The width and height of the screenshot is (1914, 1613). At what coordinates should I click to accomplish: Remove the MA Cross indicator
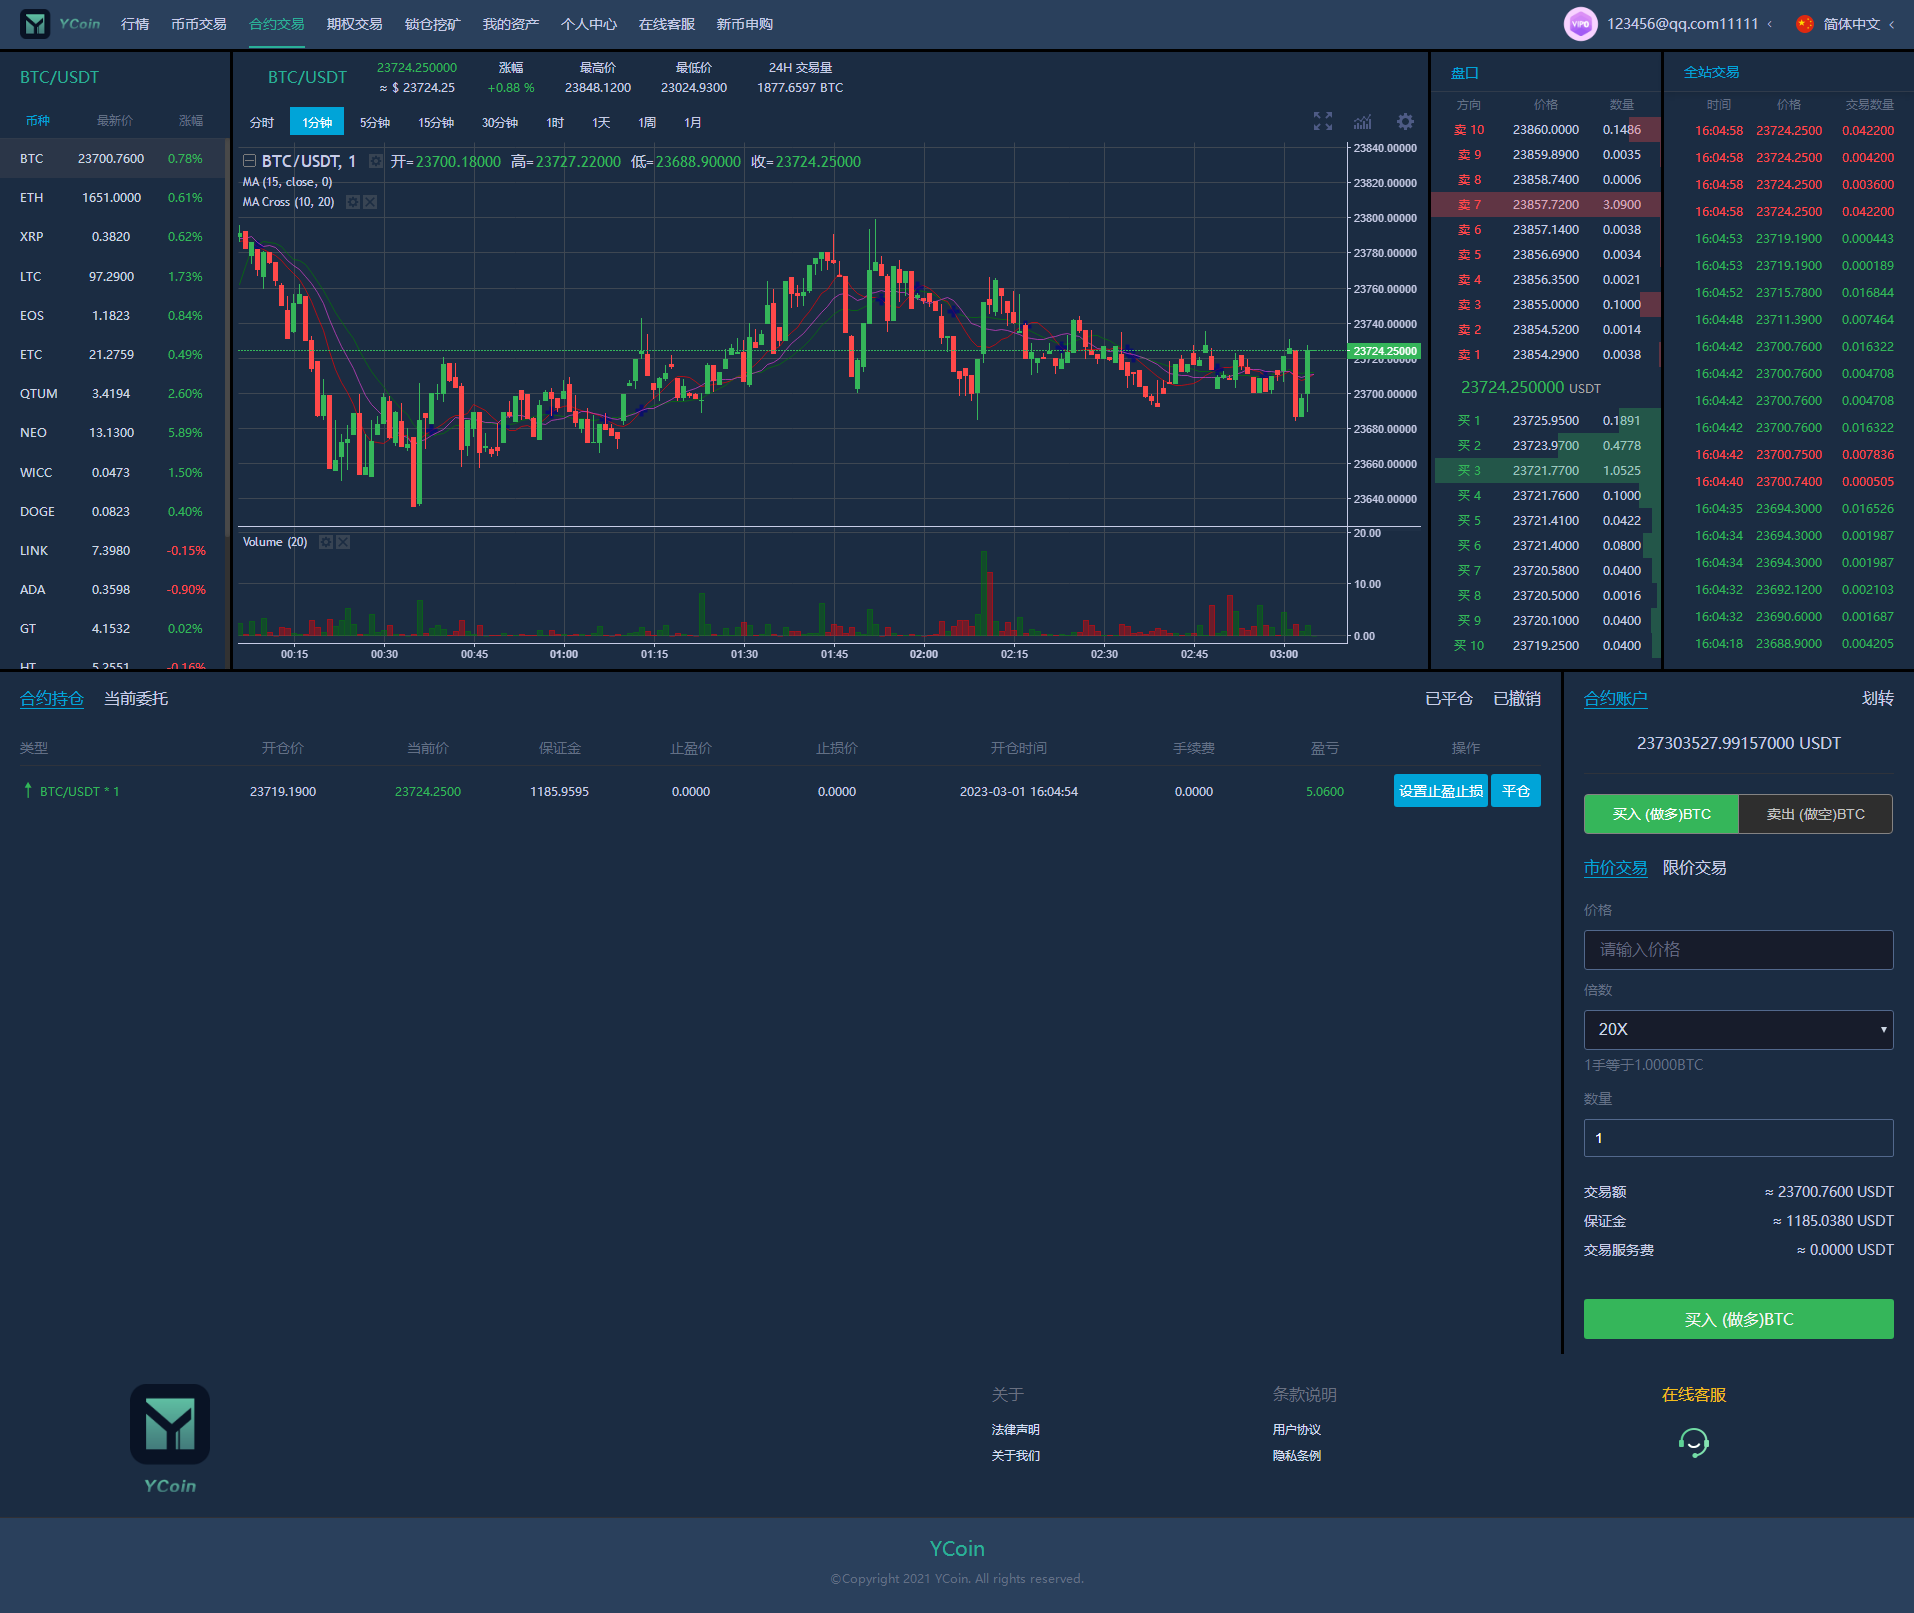(x=370, y=202)
